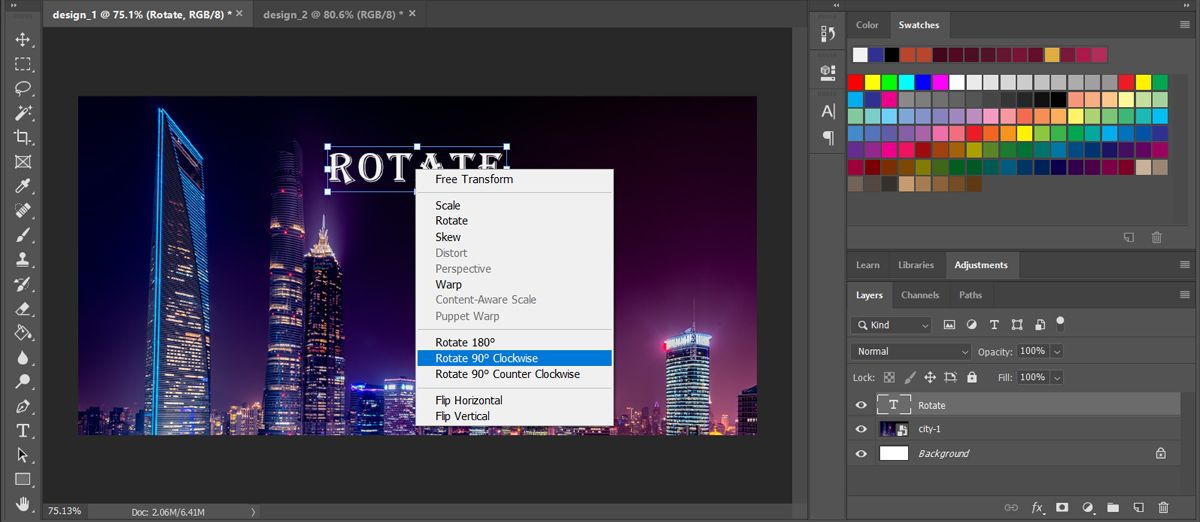Viewport: 1200px width, 522px height.
Task: Lock transparent pixels
Action: [889, 377]
